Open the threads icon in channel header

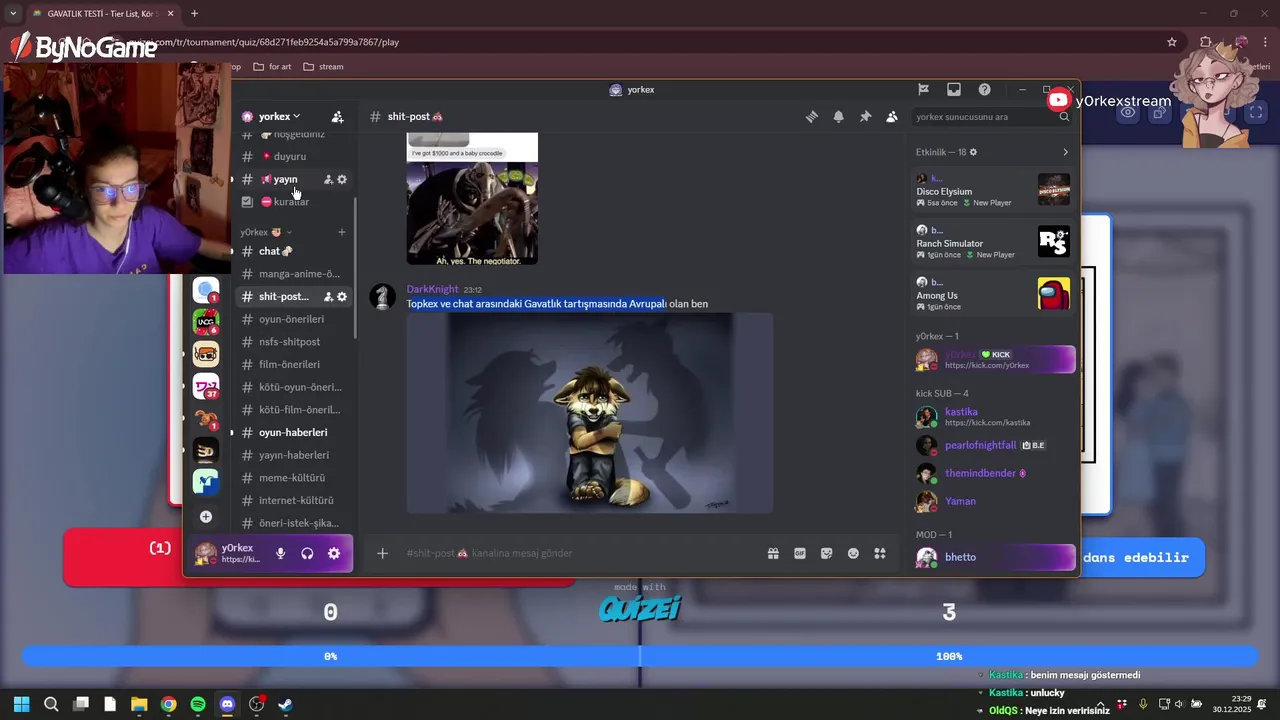click(812, 117)
